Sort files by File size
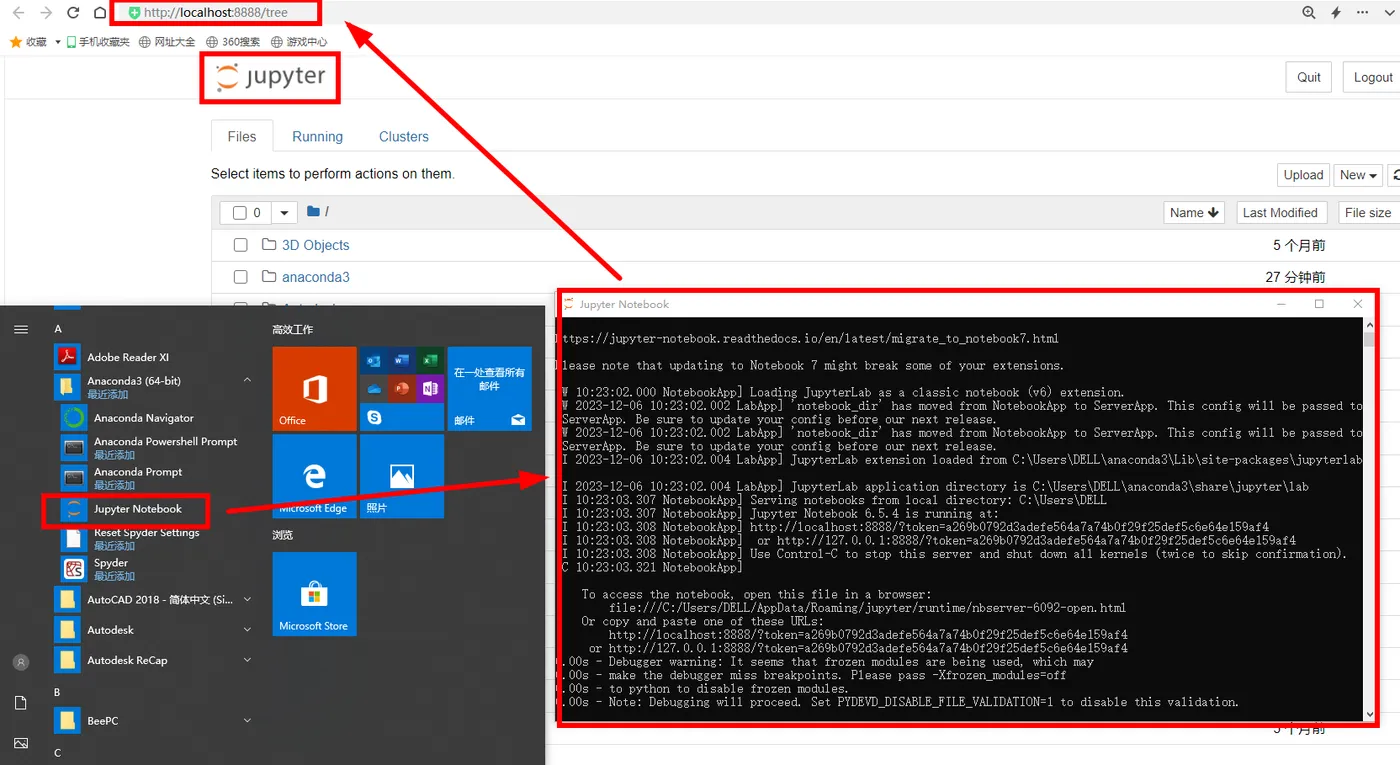 (1368, 213)
